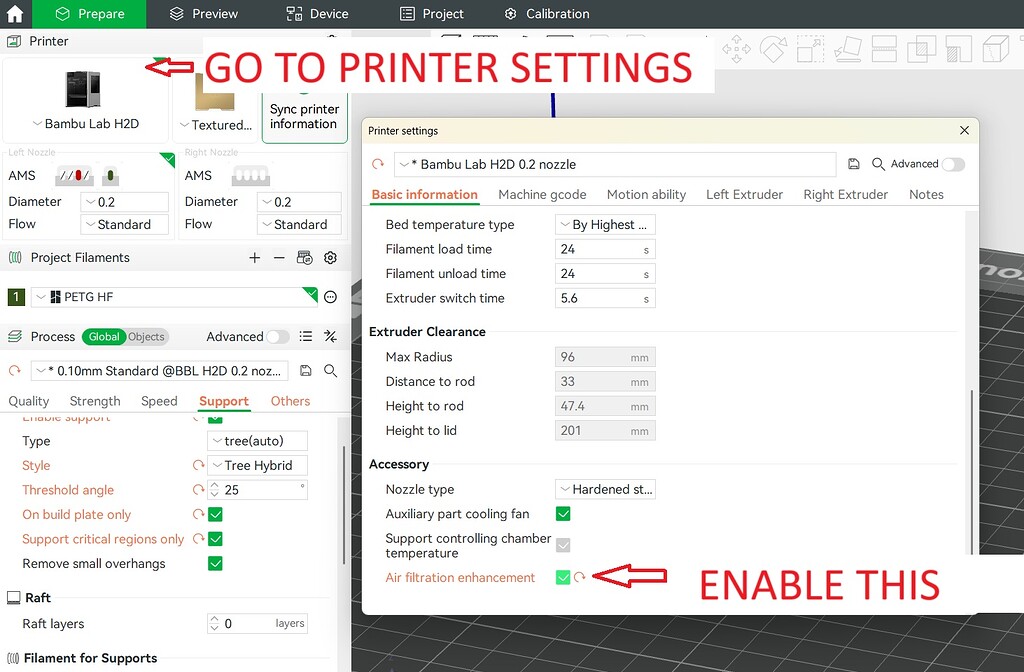Uncheck Auxiliary part cooling fan
The height and width of the screenshot is (672, 1024).
coord(563,514)
